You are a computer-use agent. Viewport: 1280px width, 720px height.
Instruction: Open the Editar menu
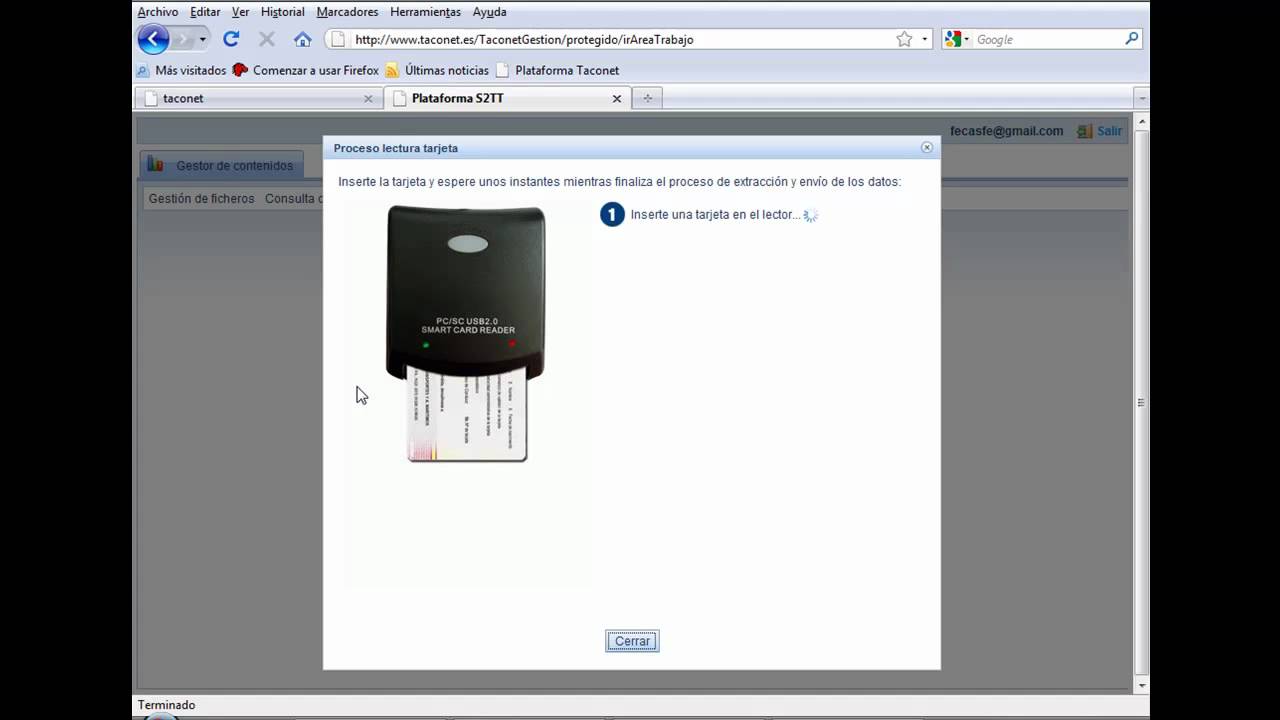click(x=205, y=12)
